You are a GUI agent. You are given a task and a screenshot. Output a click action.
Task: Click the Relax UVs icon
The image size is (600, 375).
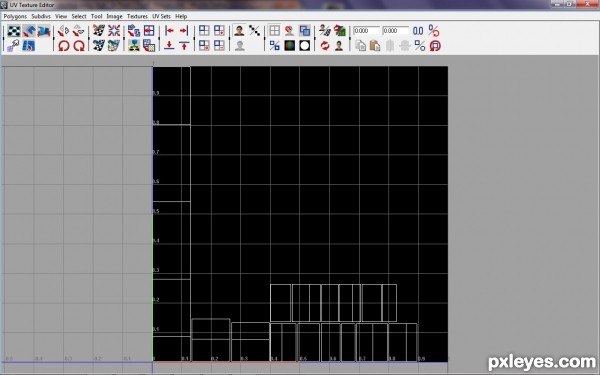coord(149,46)
